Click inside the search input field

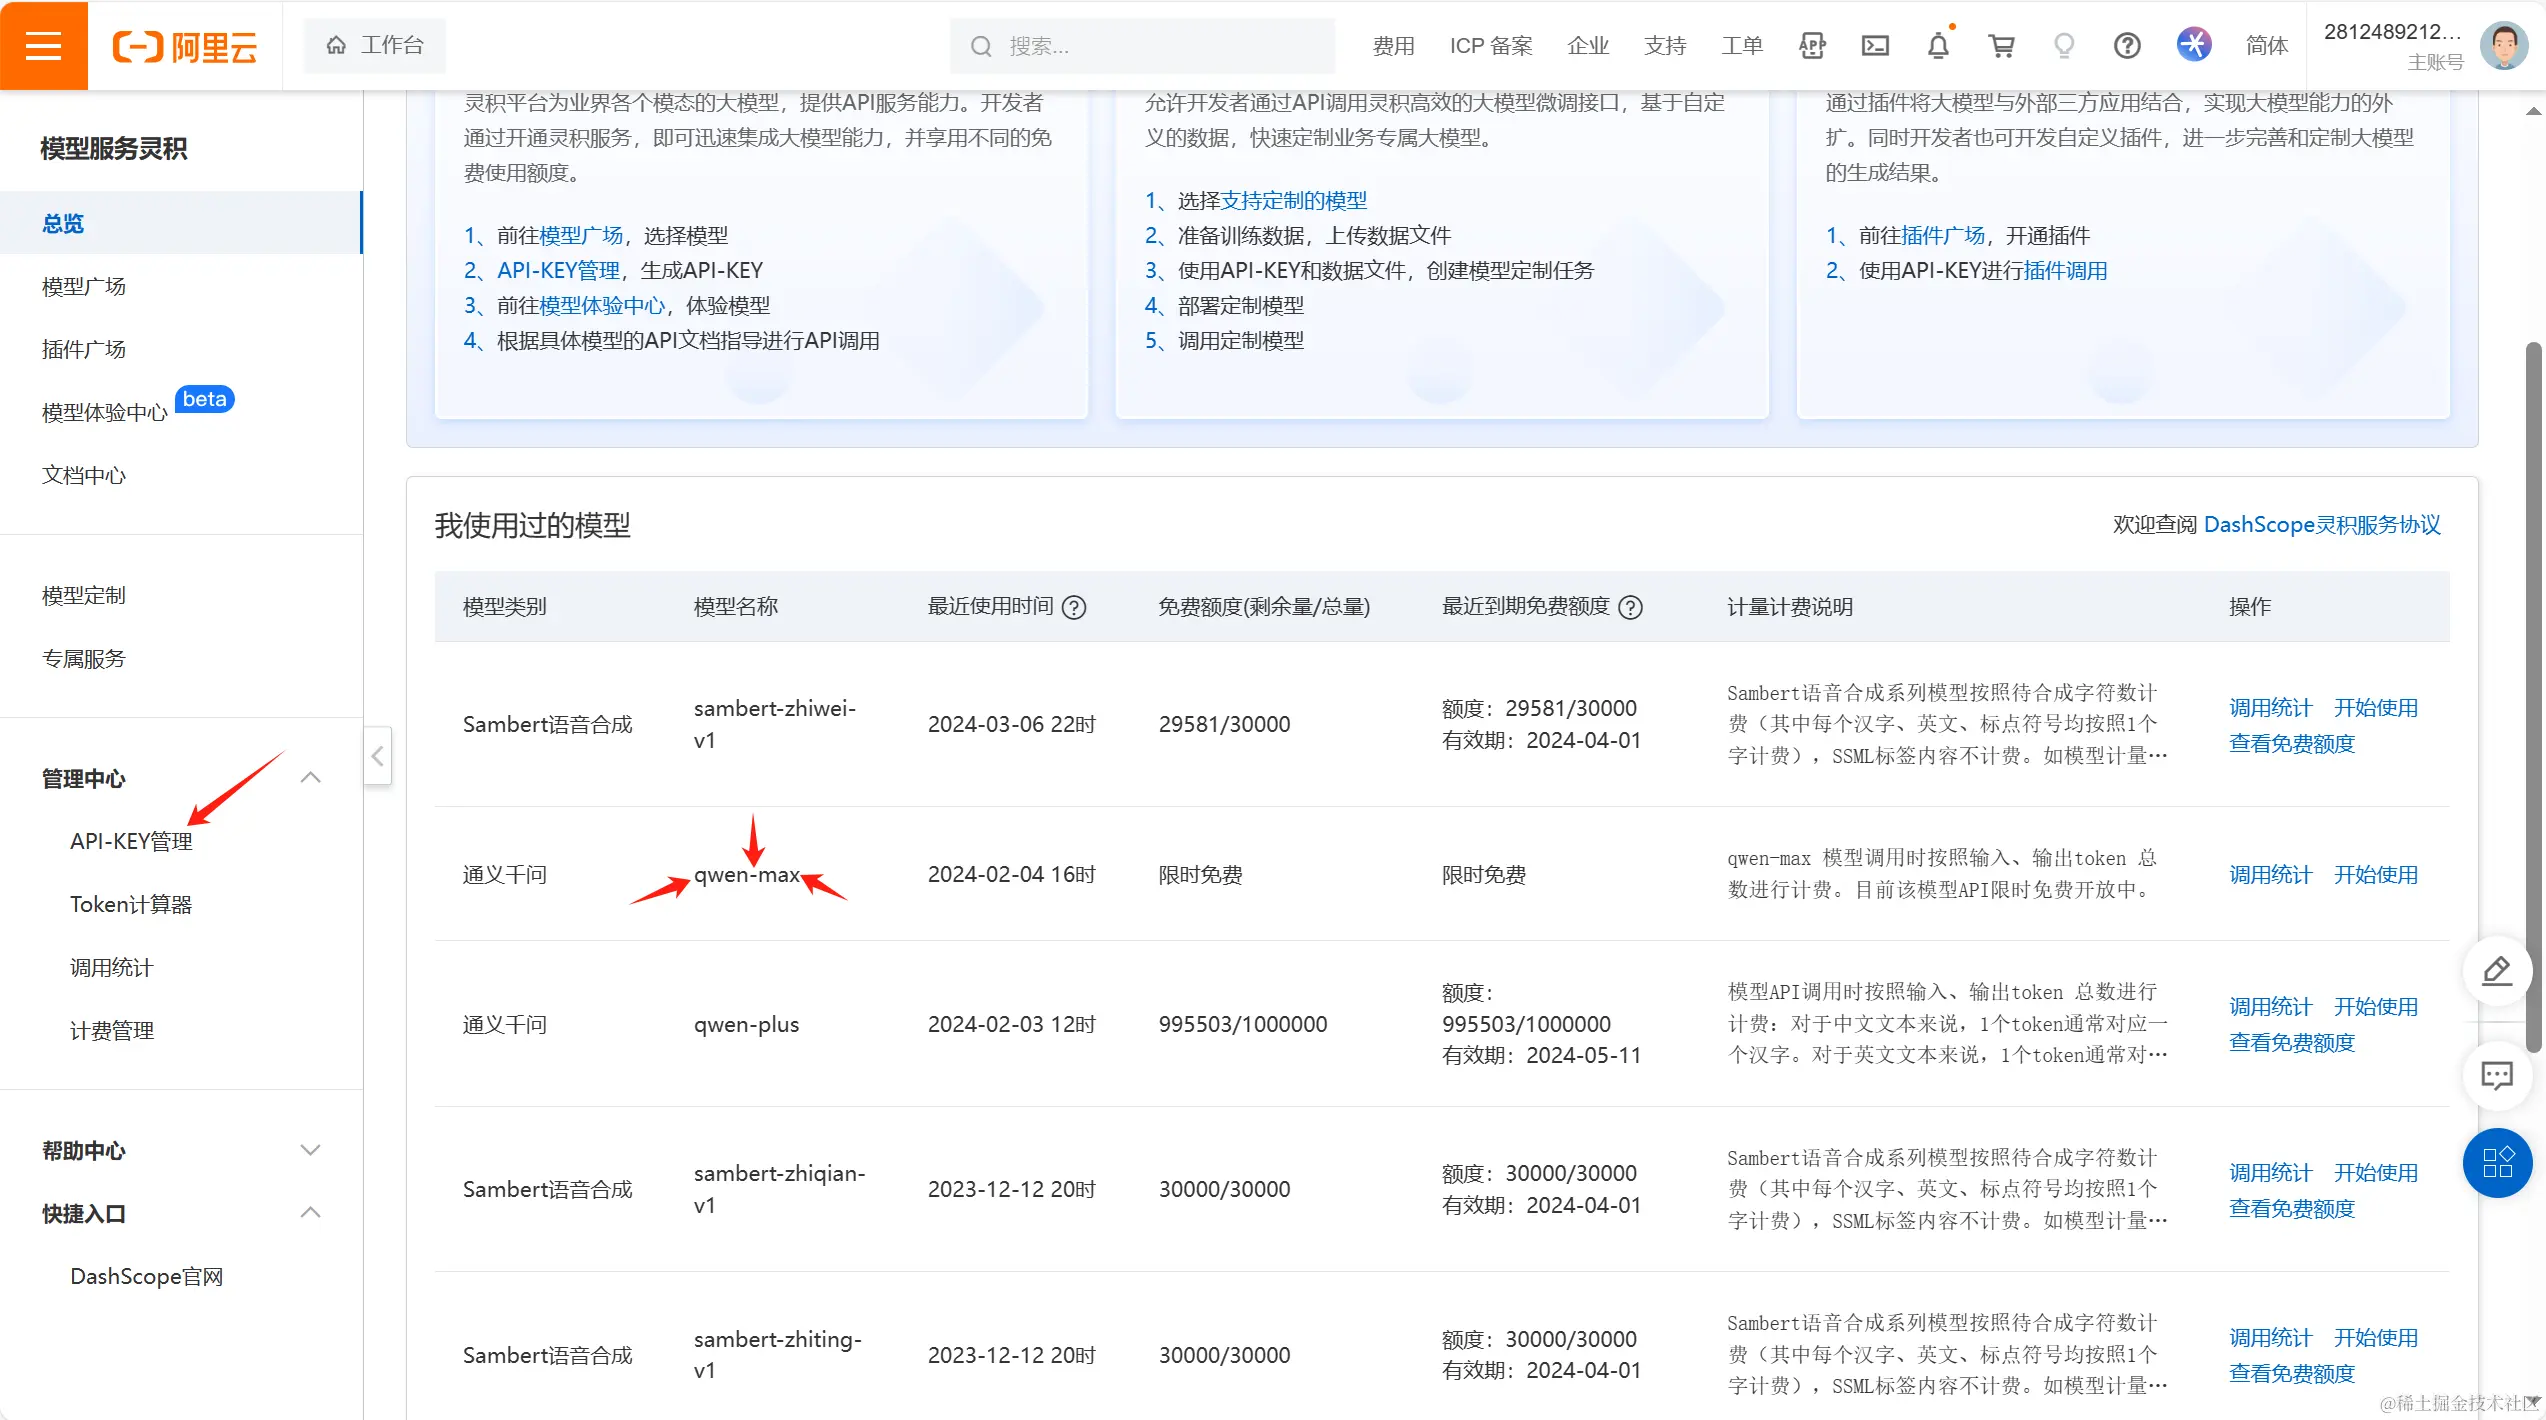click(x=1140, y=45)
